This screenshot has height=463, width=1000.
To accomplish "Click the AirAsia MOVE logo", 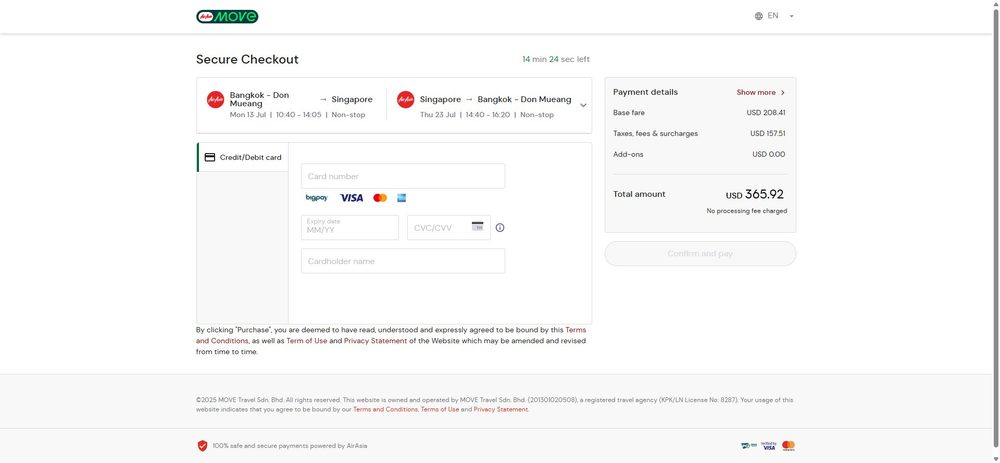I will [227, 17].
